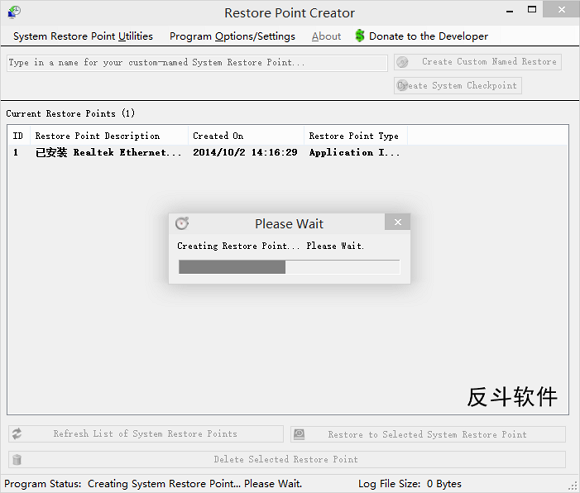
Task: Click the trash can delete icon
Action: (x=17, y=459)
